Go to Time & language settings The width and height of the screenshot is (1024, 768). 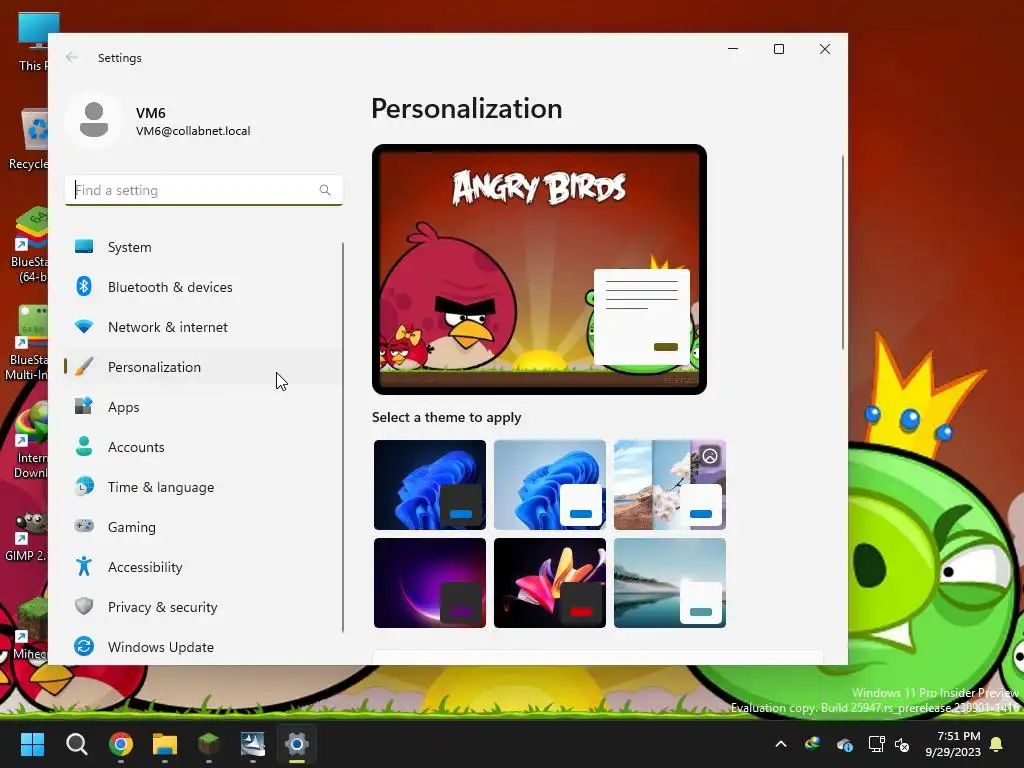pyautogui.click(x=202, y=487)
